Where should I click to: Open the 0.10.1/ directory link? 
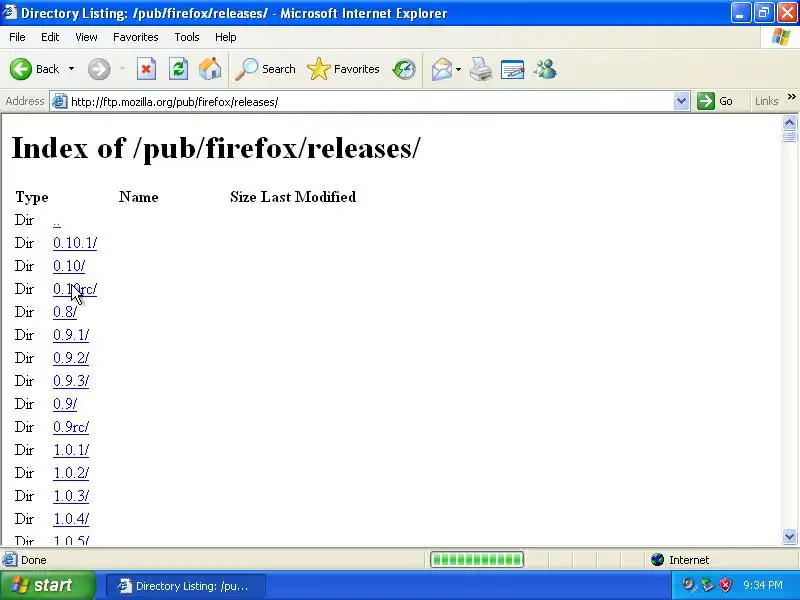pyautogui.click(x=75, y=243)
